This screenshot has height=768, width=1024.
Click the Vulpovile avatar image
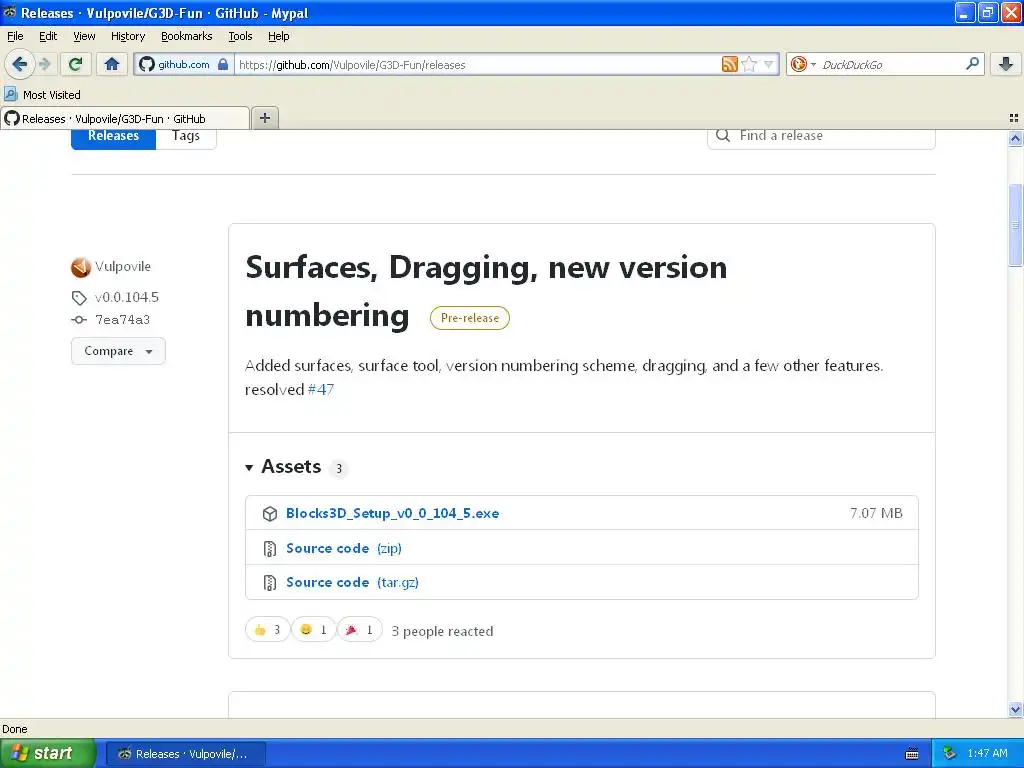pos(81,266)
